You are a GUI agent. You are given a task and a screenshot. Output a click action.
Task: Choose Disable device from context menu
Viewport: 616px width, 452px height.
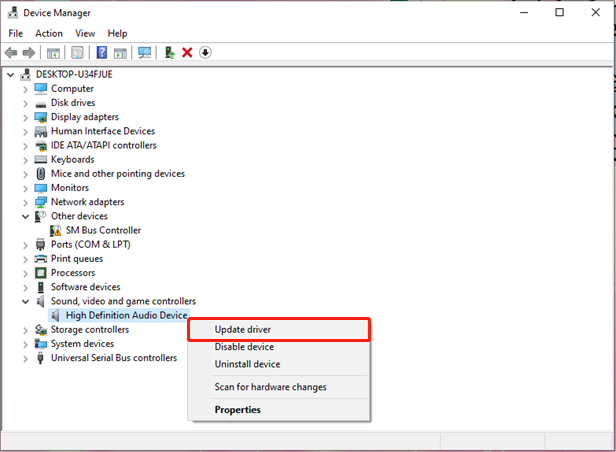279,347
